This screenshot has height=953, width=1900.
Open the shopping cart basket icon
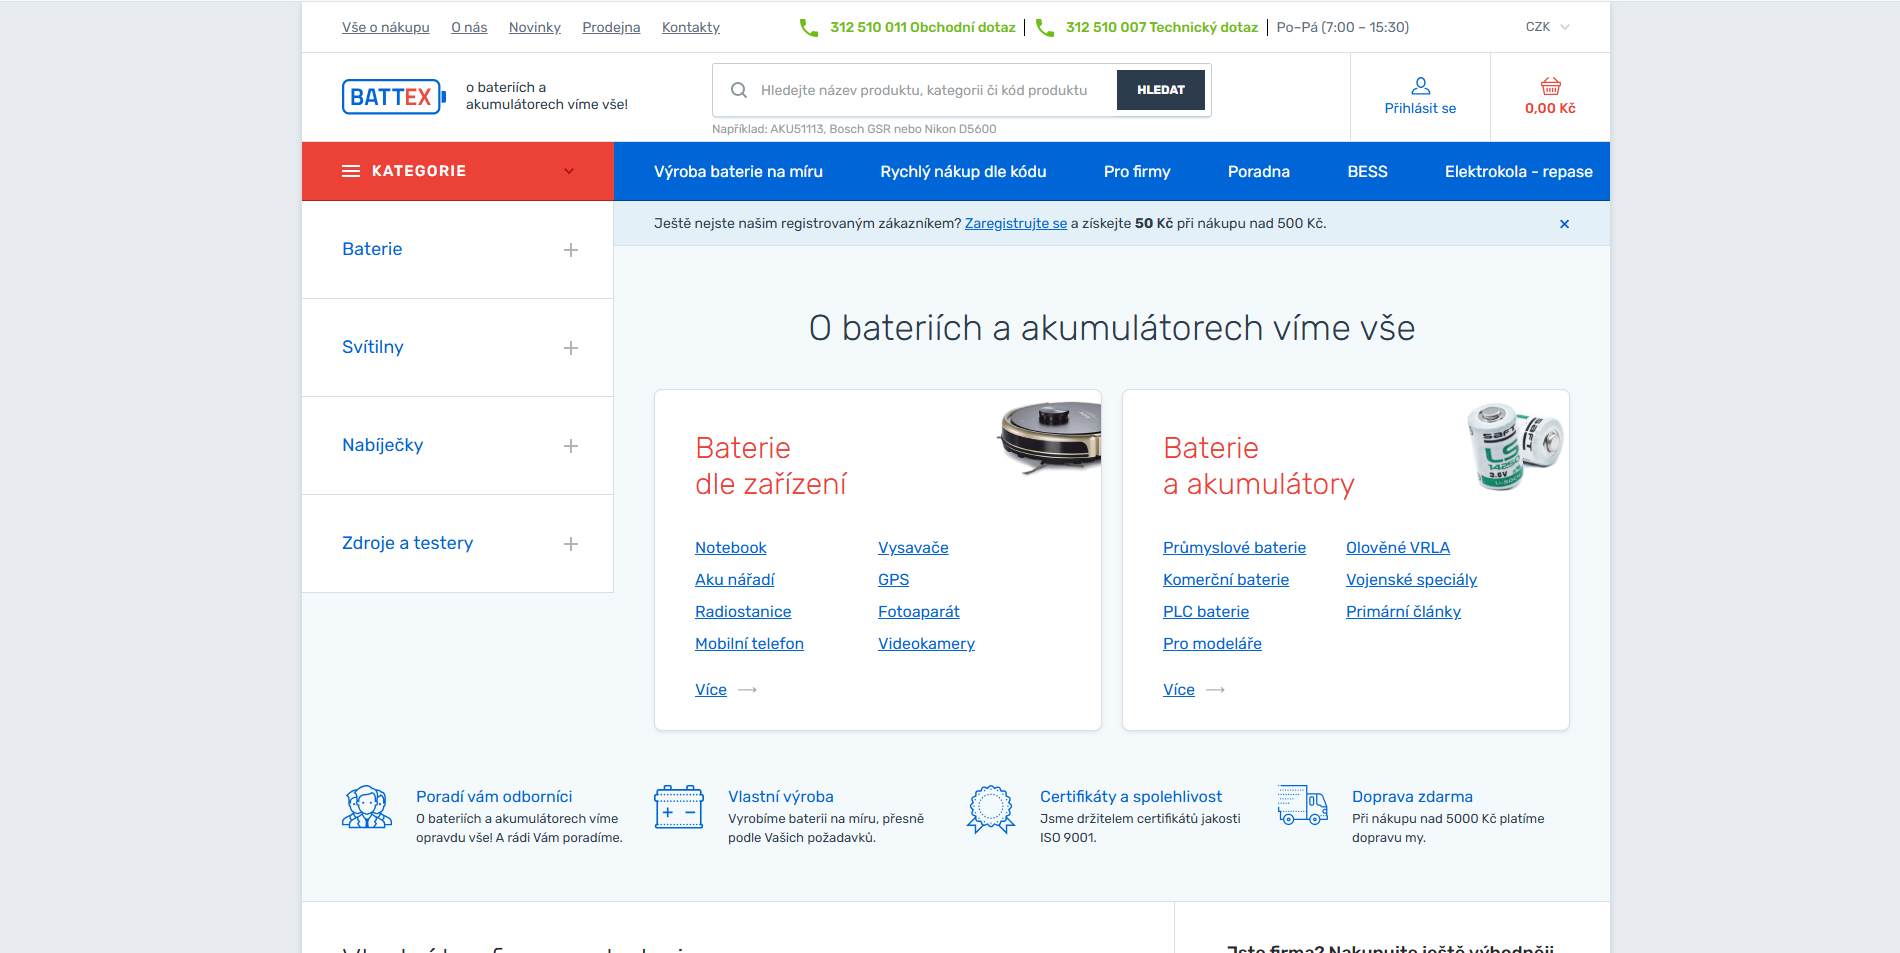[1549, 85]
